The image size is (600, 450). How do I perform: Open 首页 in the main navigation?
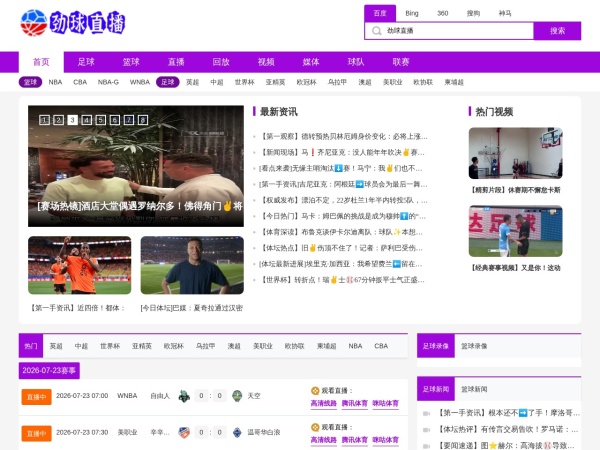tap(41, 62)
